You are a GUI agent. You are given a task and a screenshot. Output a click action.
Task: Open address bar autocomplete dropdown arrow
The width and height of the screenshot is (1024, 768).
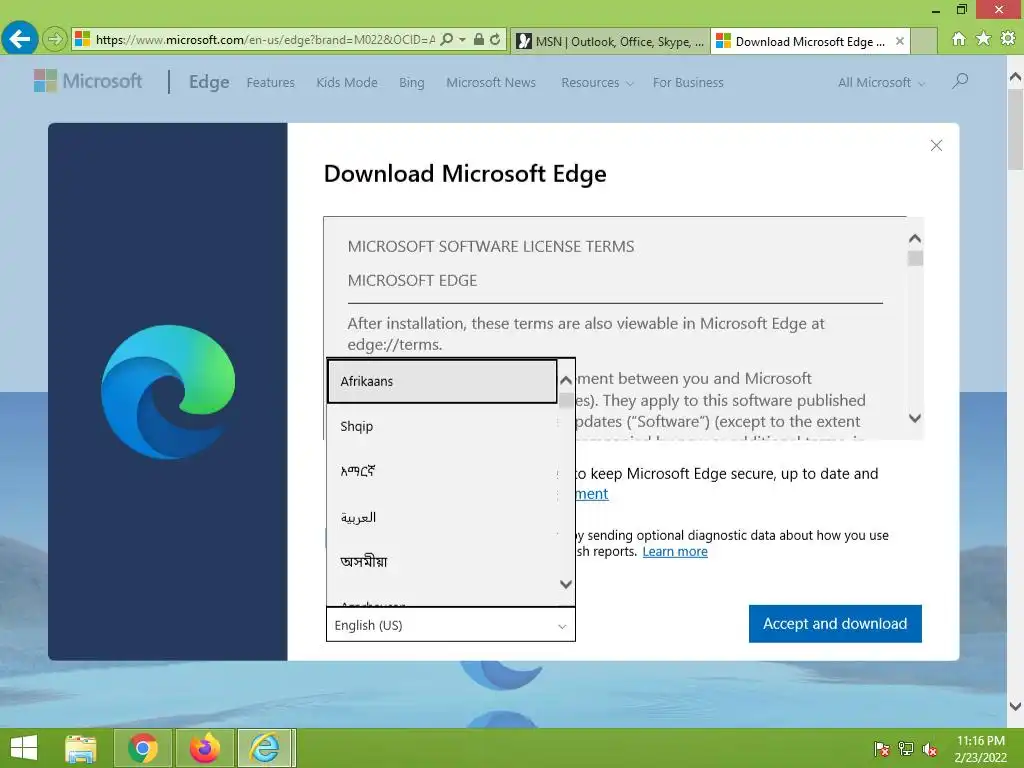point(462,40)
